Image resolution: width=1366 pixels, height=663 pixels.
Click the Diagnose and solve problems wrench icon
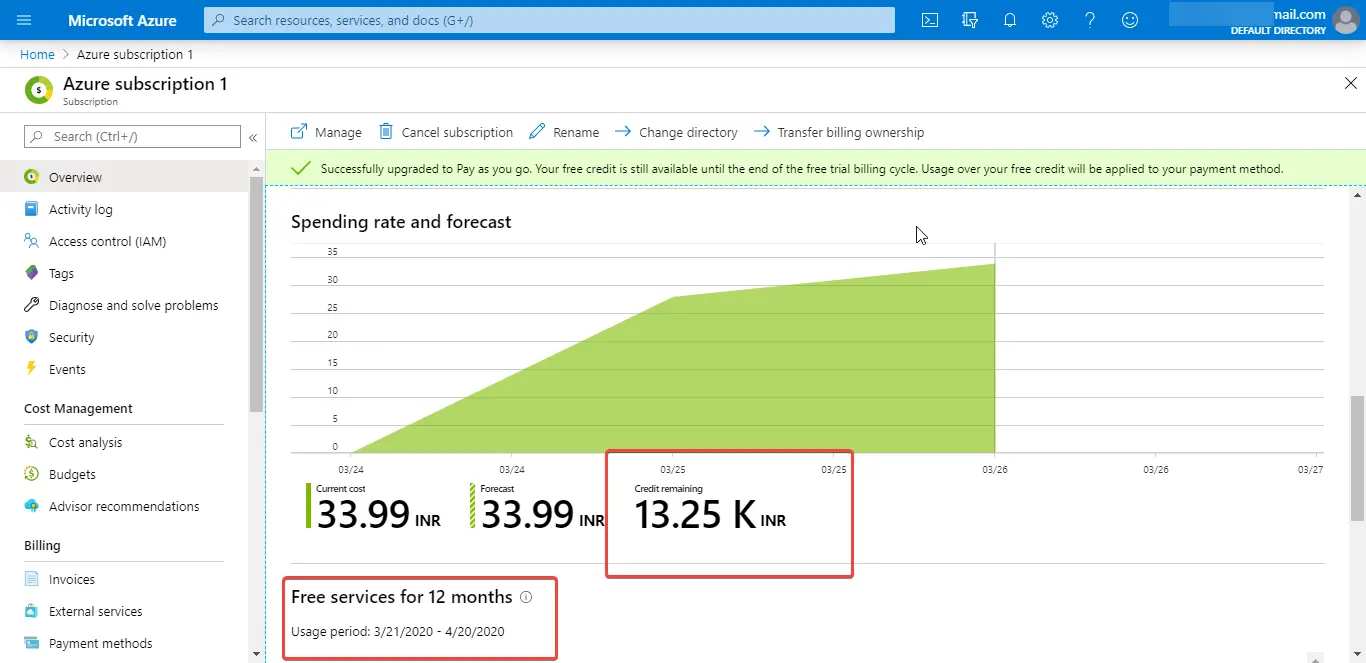(x=32, y=305)
